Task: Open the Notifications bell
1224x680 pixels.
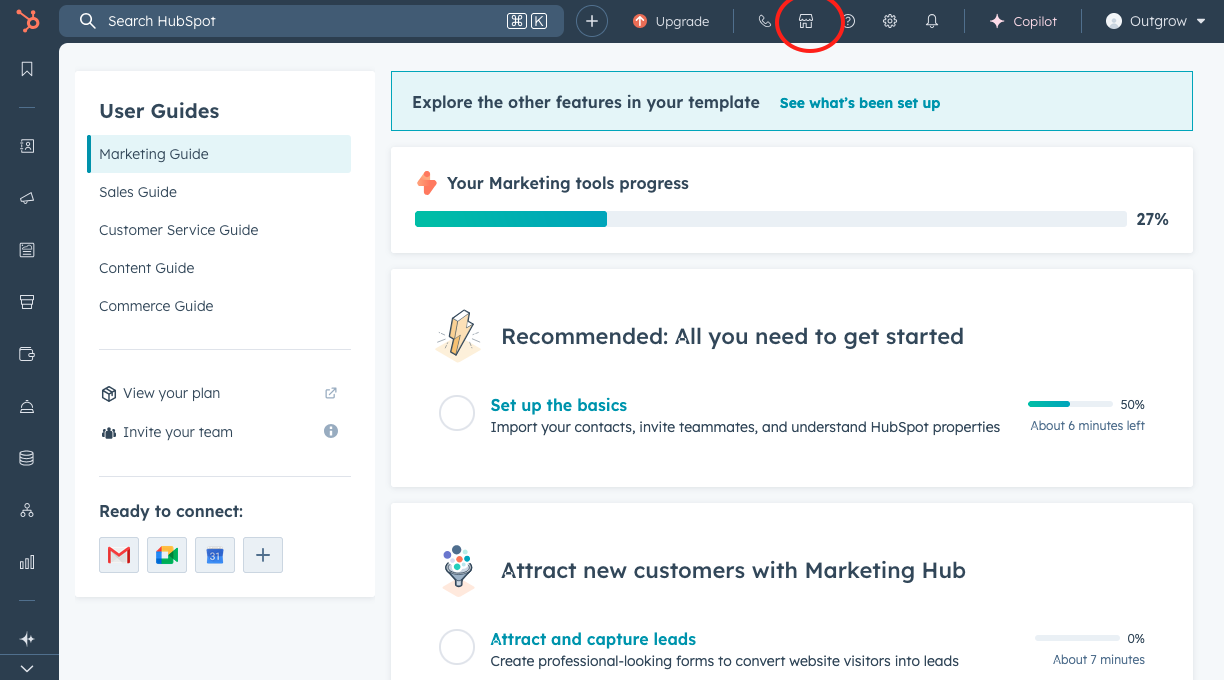Action: point(932,21)
